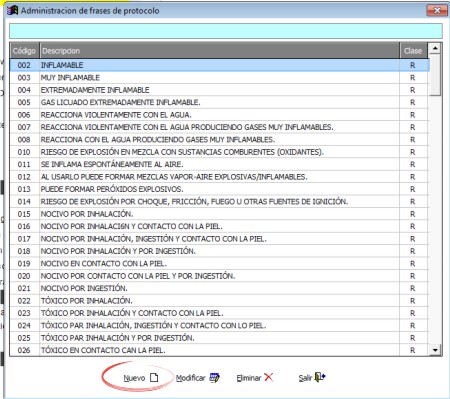Screen dimensions: 450x399
Task: Select row GAS LICUADO EXTREMADAMENTE INFLAMABLE
Action: pyautogui.click(x=219, y=102)
